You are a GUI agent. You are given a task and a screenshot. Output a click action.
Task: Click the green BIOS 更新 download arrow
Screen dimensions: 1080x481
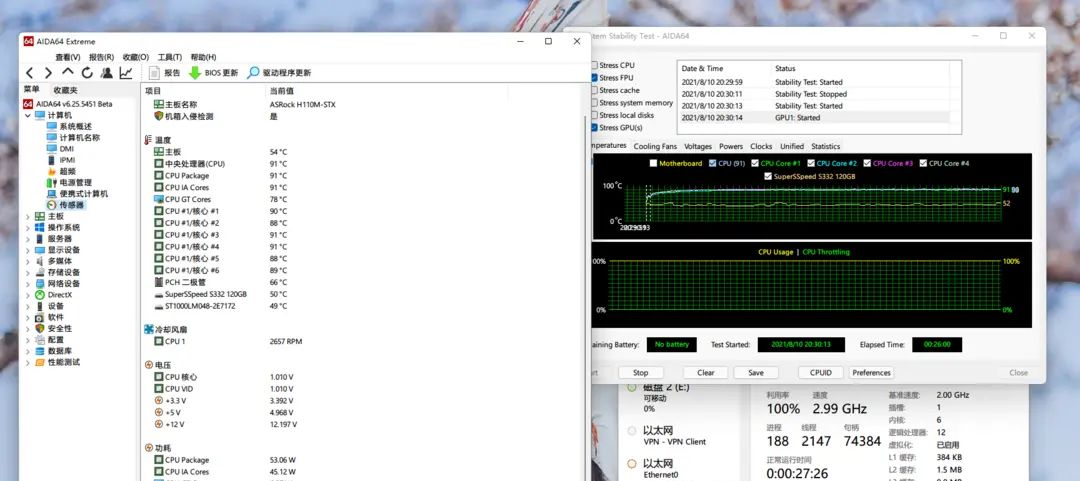[x=195, y=73]
